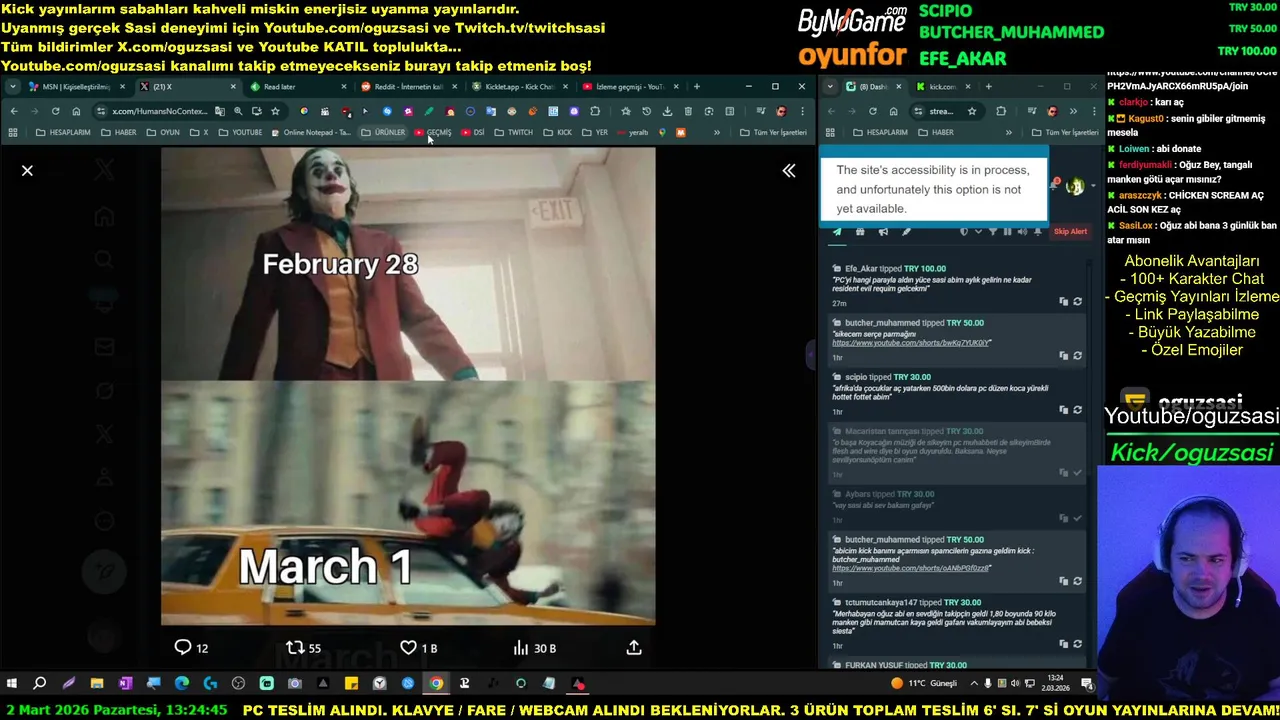Open replies on the Joker meme tweet
The width and height of the screenshot is (1280, 720).
tap(191, 648)
